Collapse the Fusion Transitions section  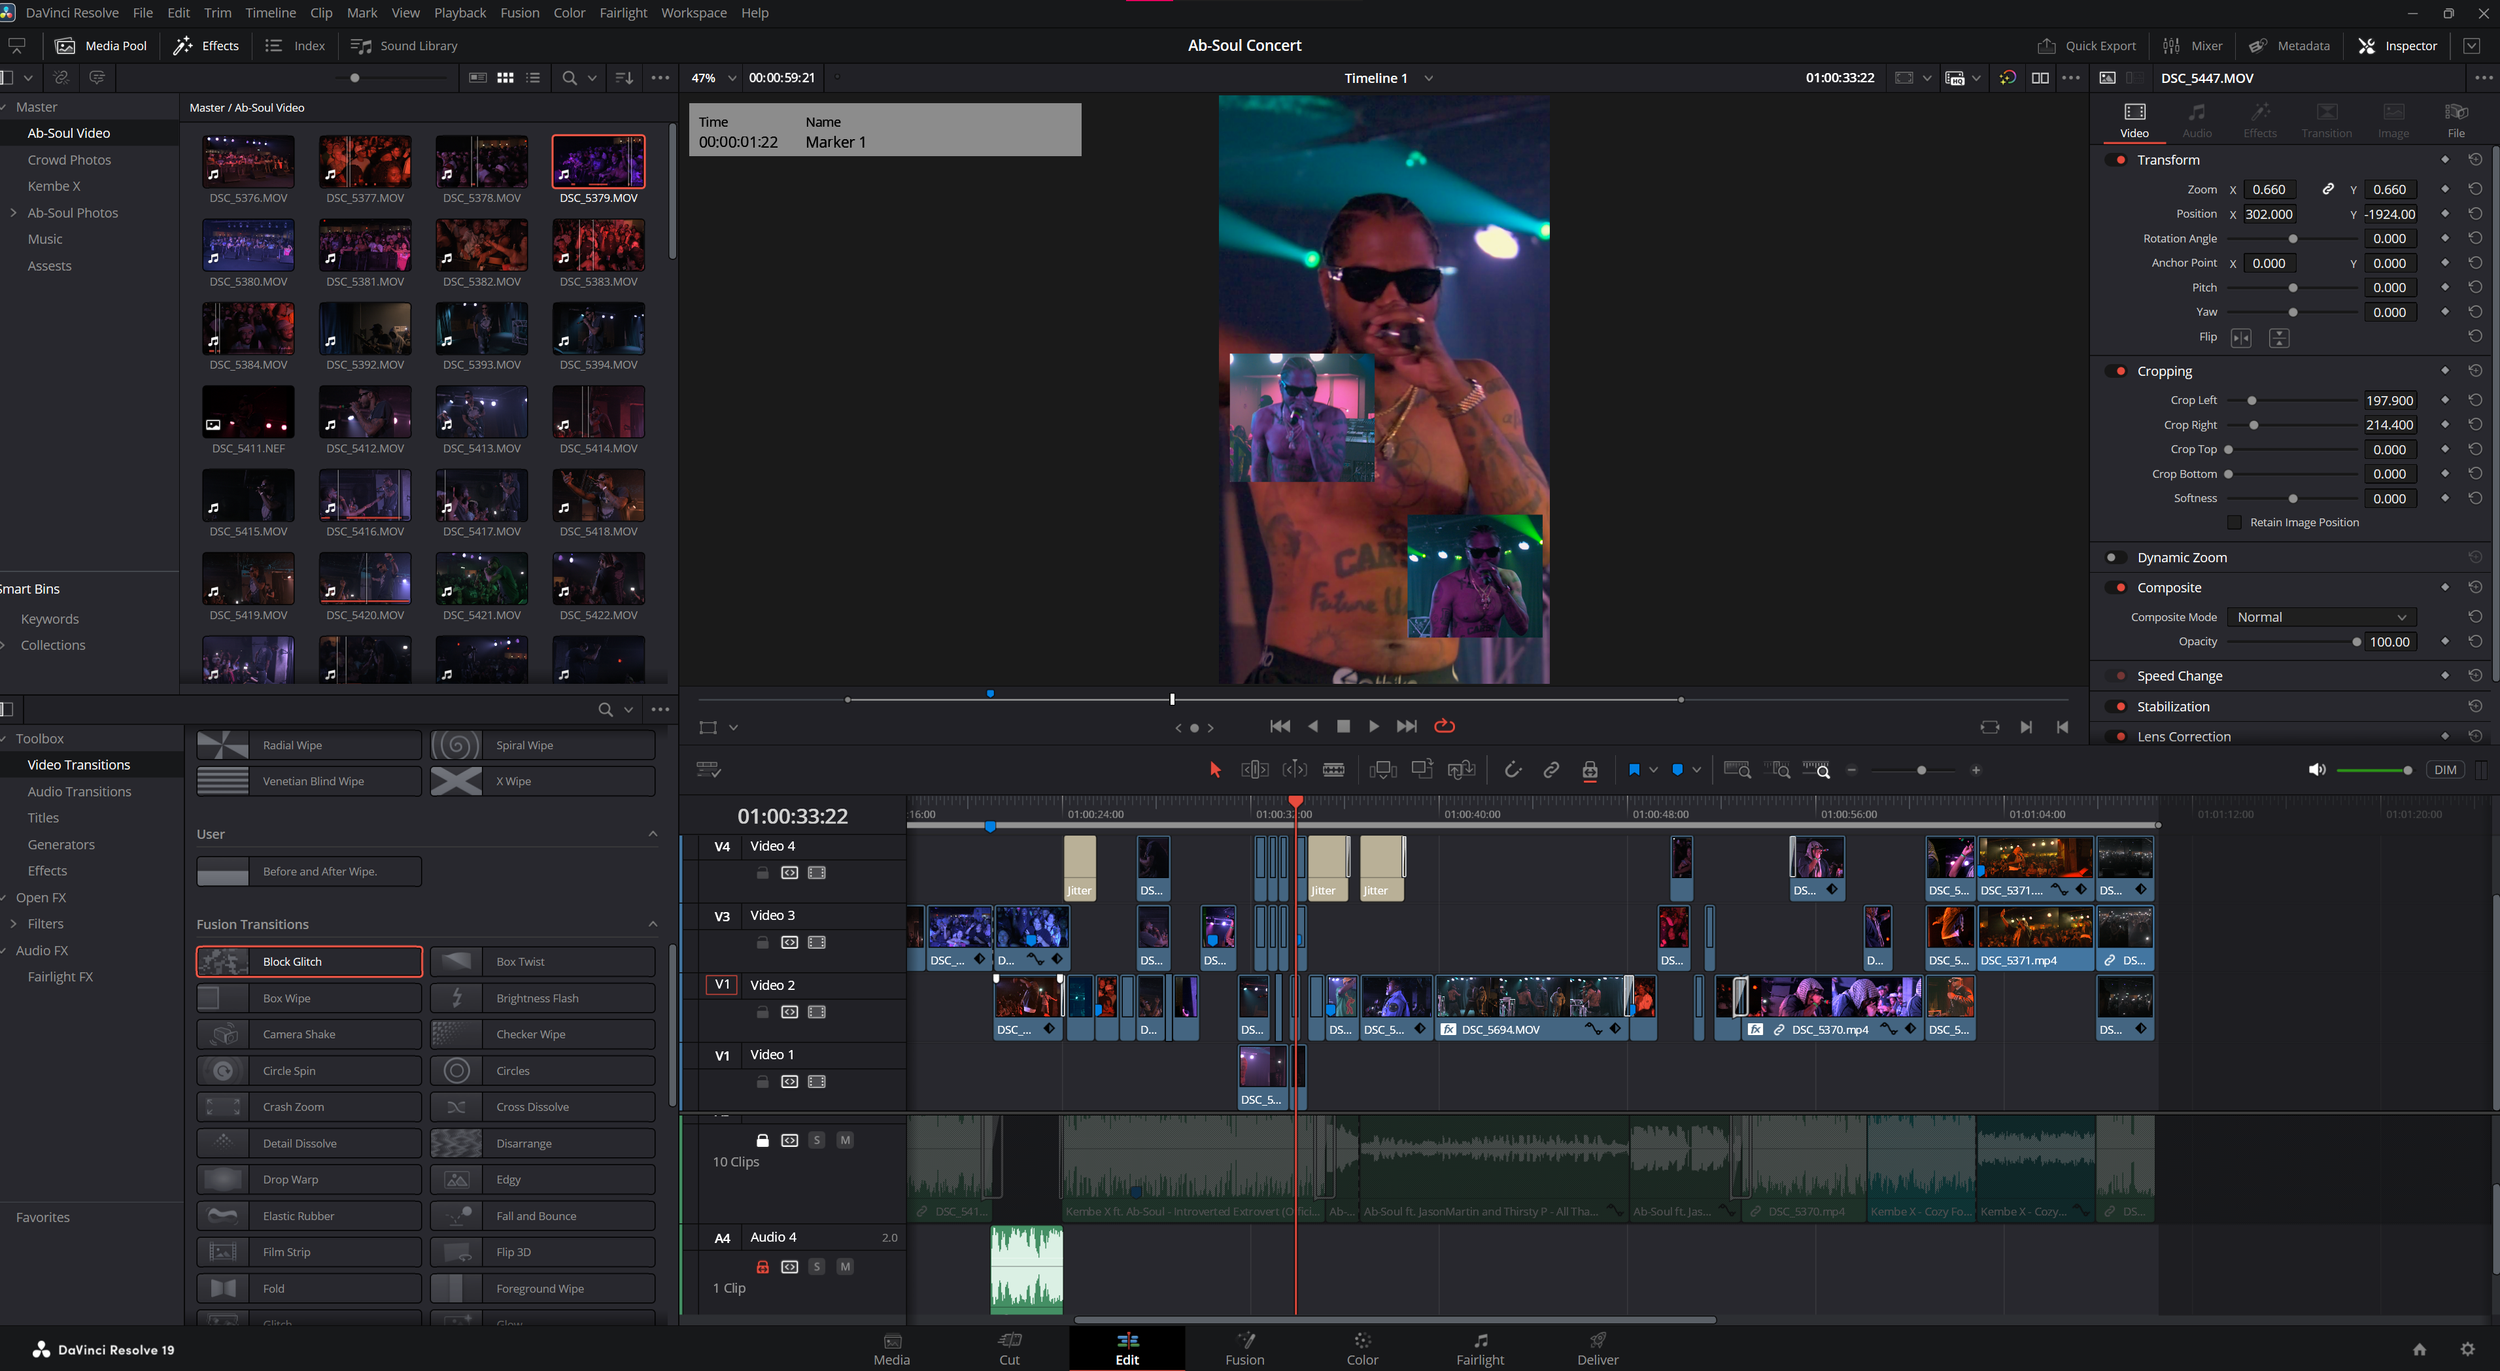point(653,923)
